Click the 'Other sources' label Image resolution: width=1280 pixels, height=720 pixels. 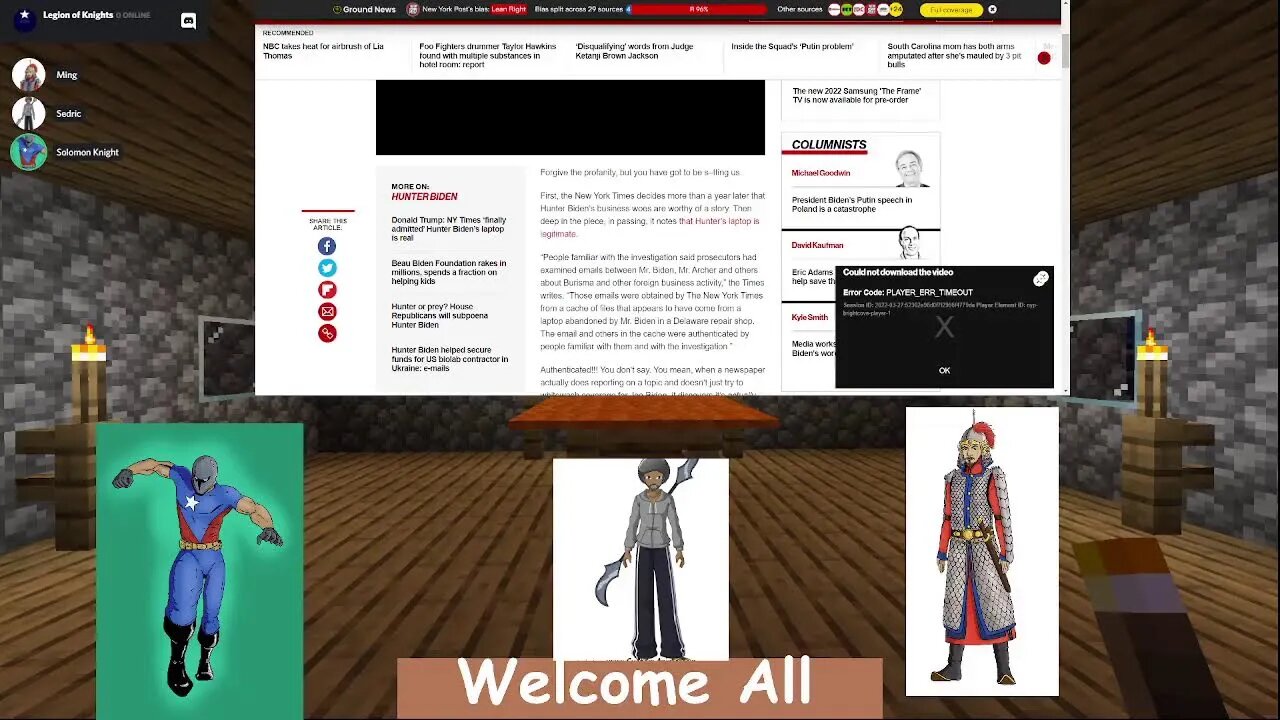click(x=800, y=10)
